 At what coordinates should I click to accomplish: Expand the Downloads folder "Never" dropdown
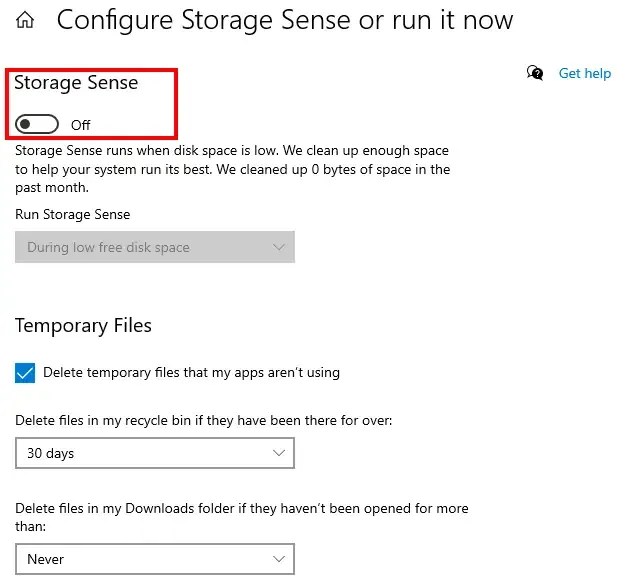click(x=154, y=559)
